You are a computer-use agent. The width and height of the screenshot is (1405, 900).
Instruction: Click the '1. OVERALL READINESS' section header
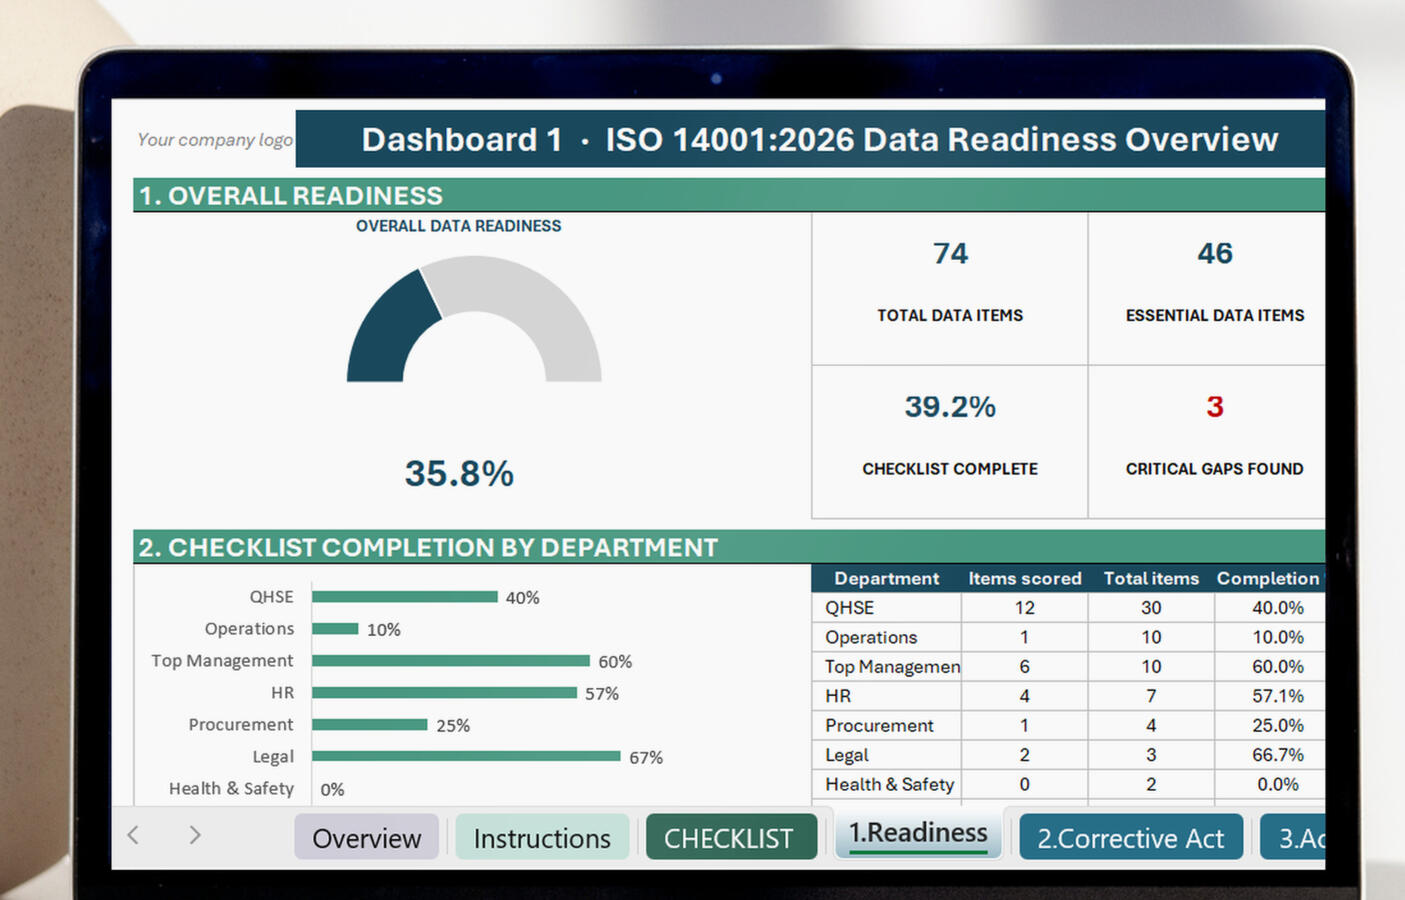(729, 195)
